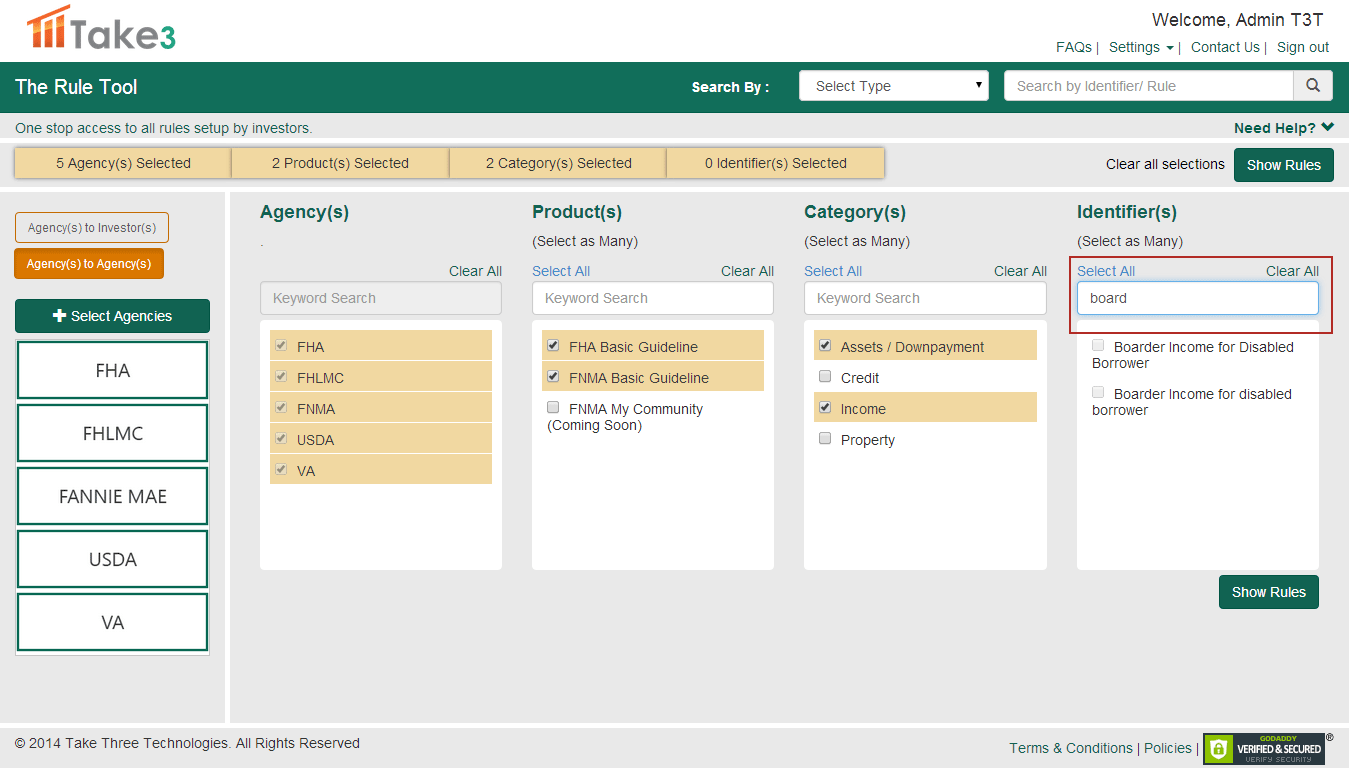
Task: Click Select All under Category(s)
Action: (x=832, y=271)
